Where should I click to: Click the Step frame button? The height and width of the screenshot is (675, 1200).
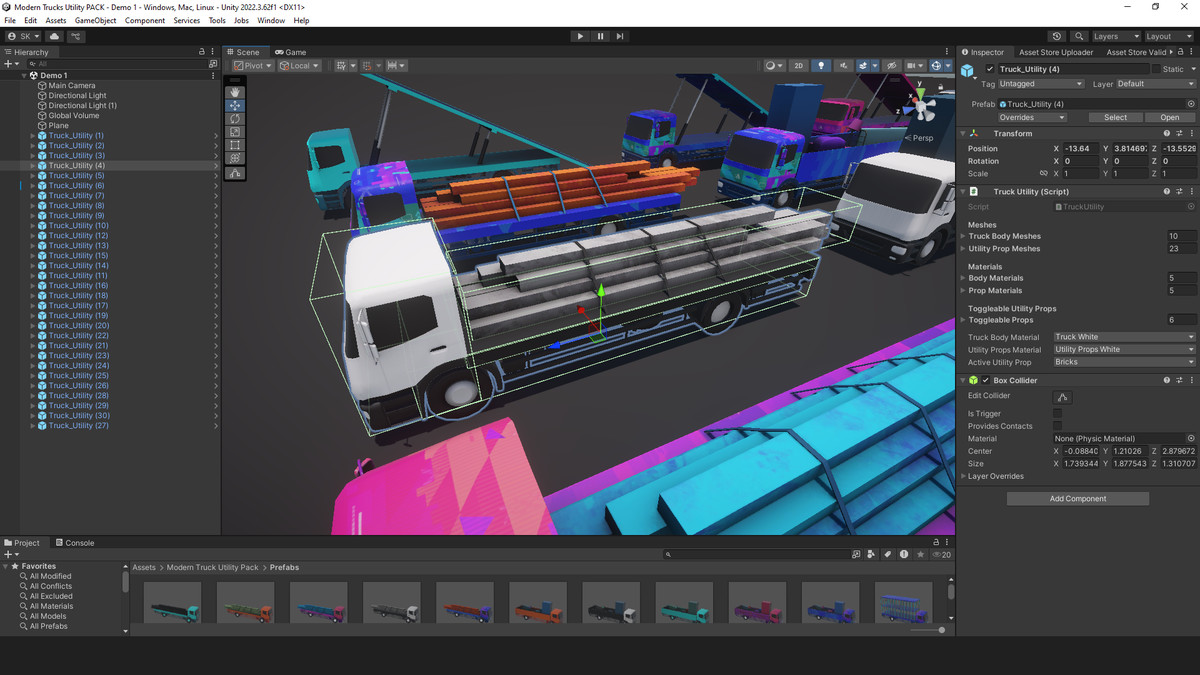[x=620, y=36]
